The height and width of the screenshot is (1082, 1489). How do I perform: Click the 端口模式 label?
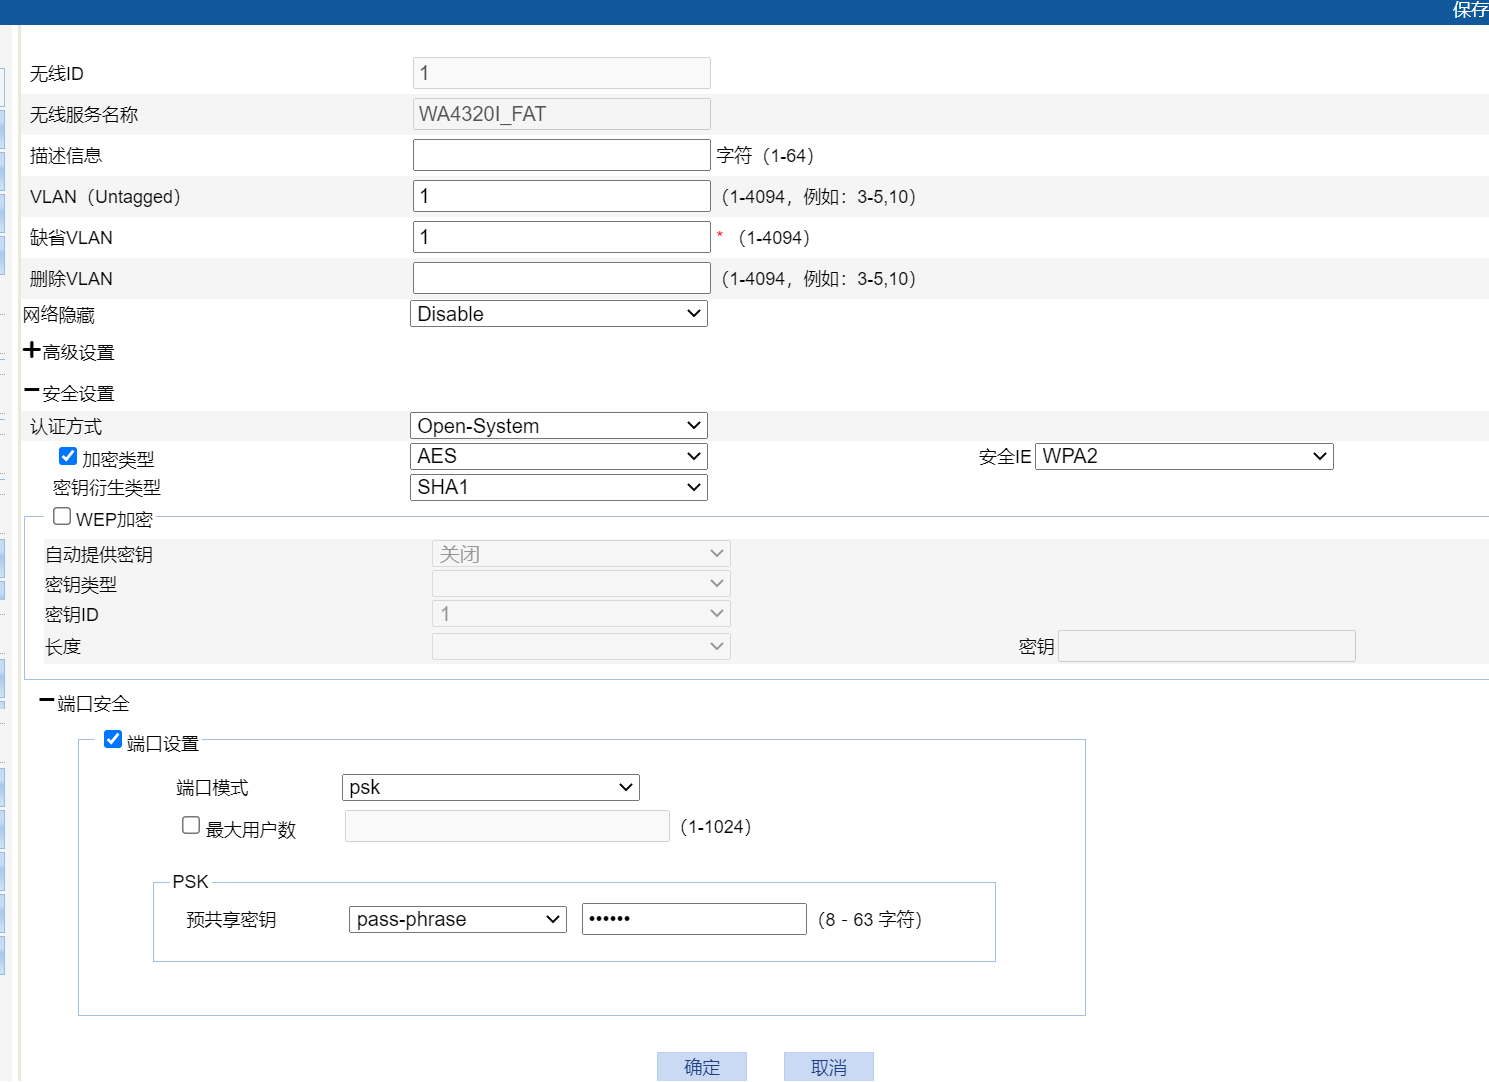212,788
